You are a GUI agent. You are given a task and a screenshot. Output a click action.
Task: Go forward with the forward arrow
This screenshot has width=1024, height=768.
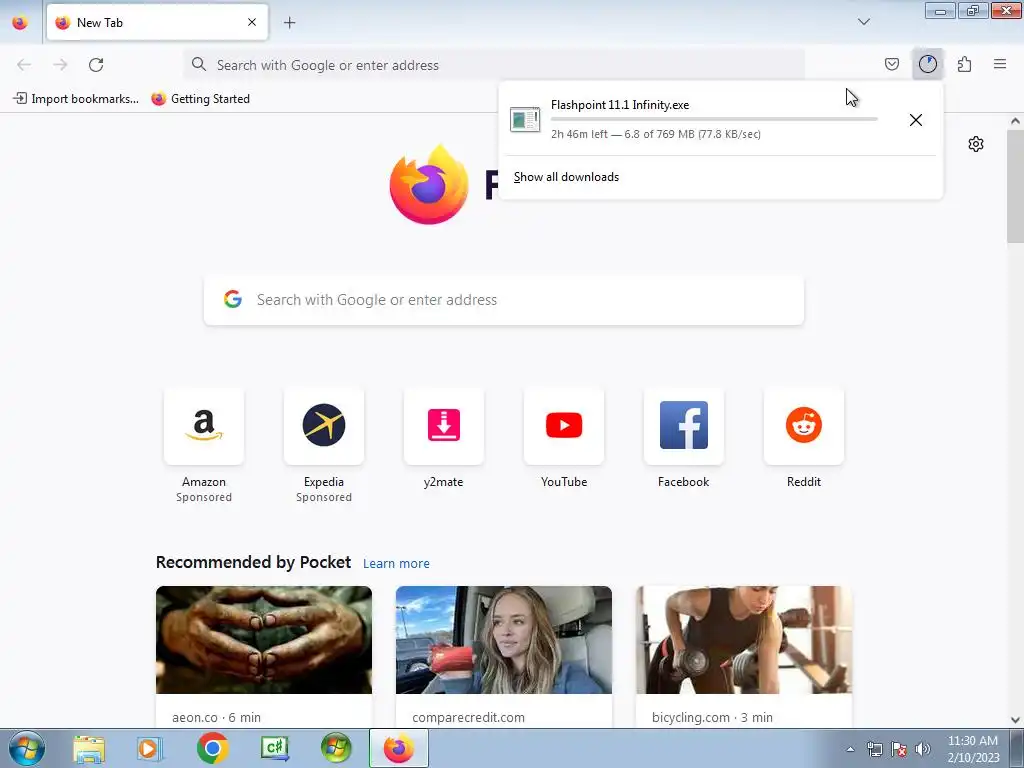click(x=60, y=65)
